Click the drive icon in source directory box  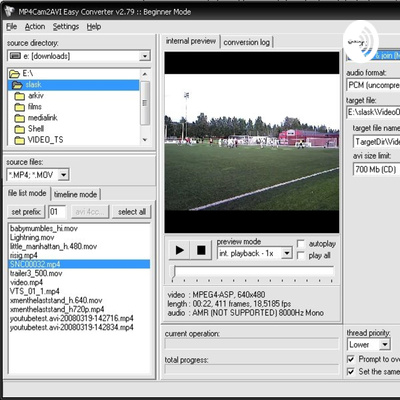coord(15,56)
